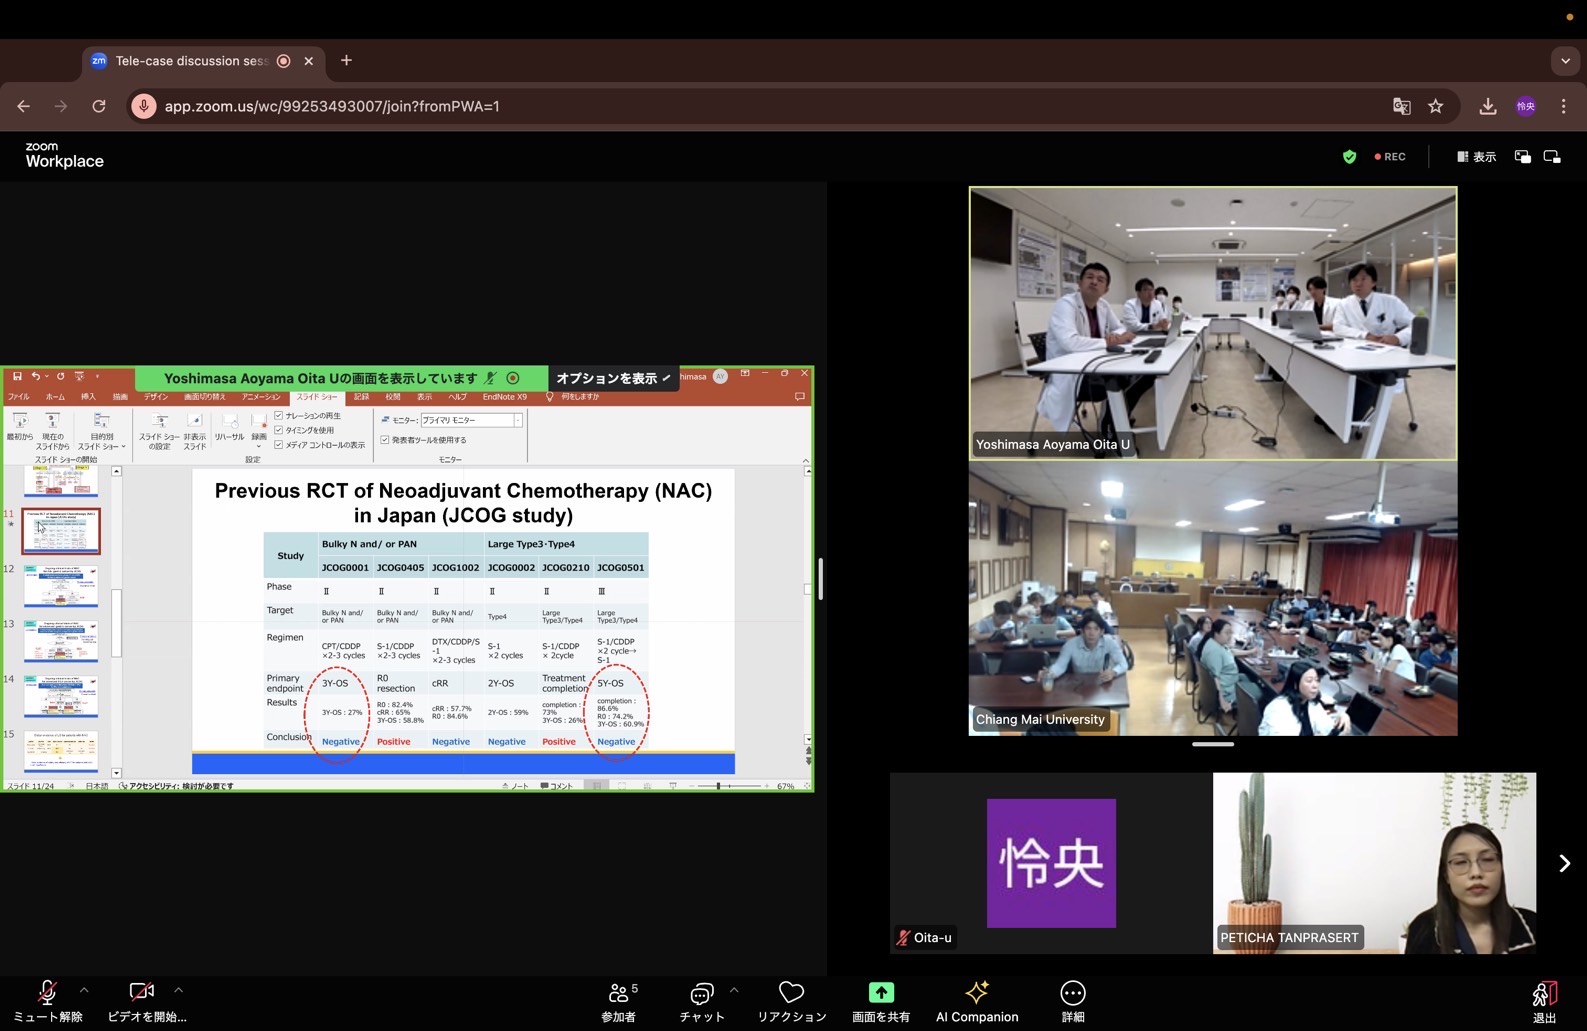Click the 表示 view layout button
This screenshot has height=1031, width=1587.
point(1476,157)
